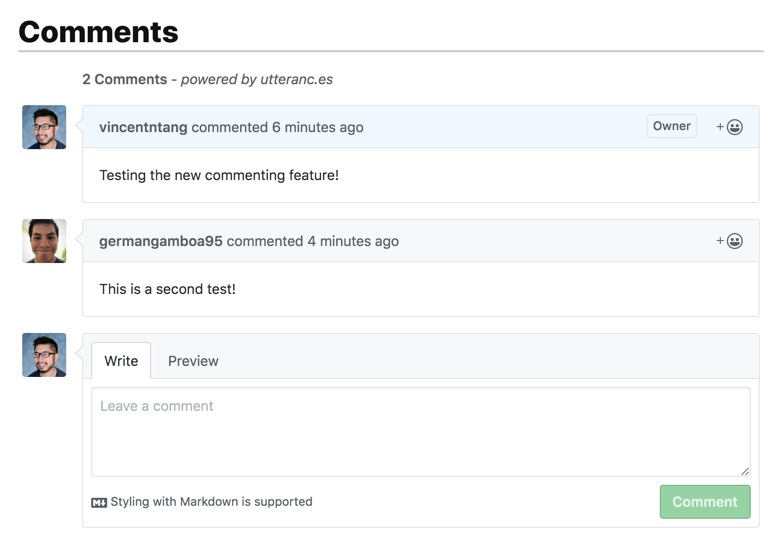Click the Comments section heading

click(x=98, y=32)
